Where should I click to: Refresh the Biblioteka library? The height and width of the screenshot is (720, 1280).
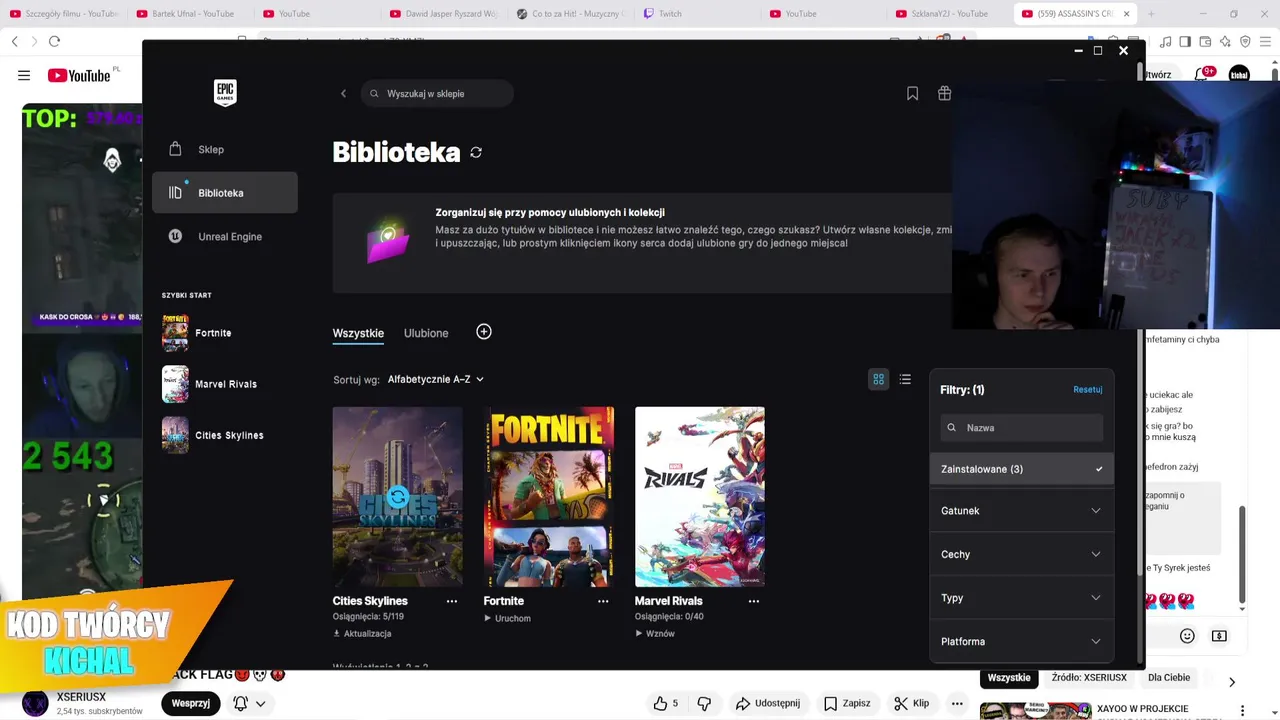pyautogui.click(x=476, y=152)
